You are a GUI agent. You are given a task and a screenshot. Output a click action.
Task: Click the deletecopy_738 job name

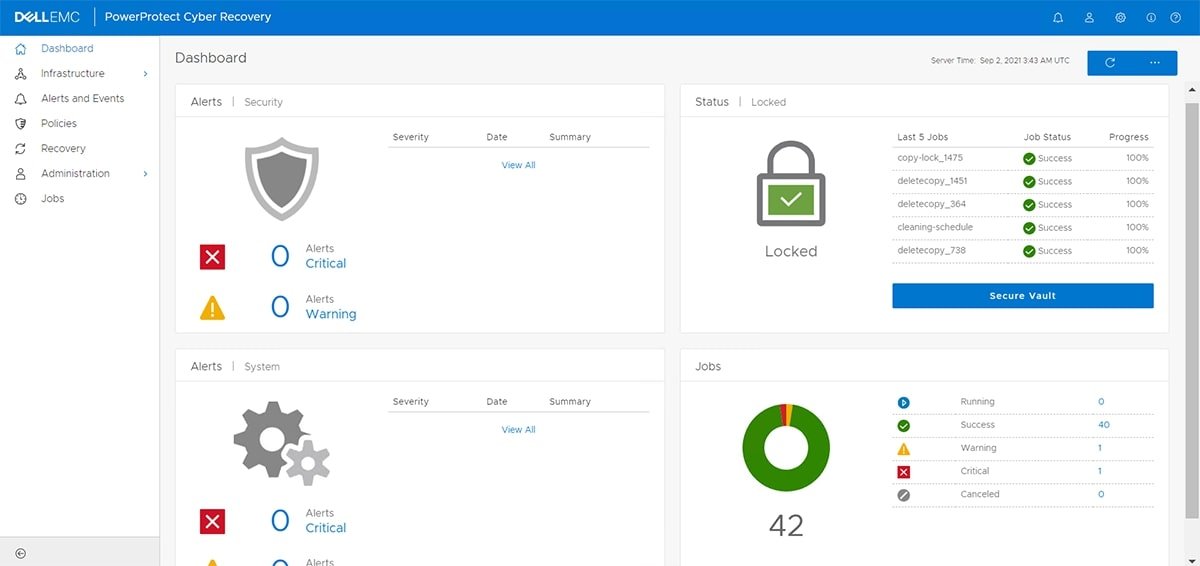[932, 251]
